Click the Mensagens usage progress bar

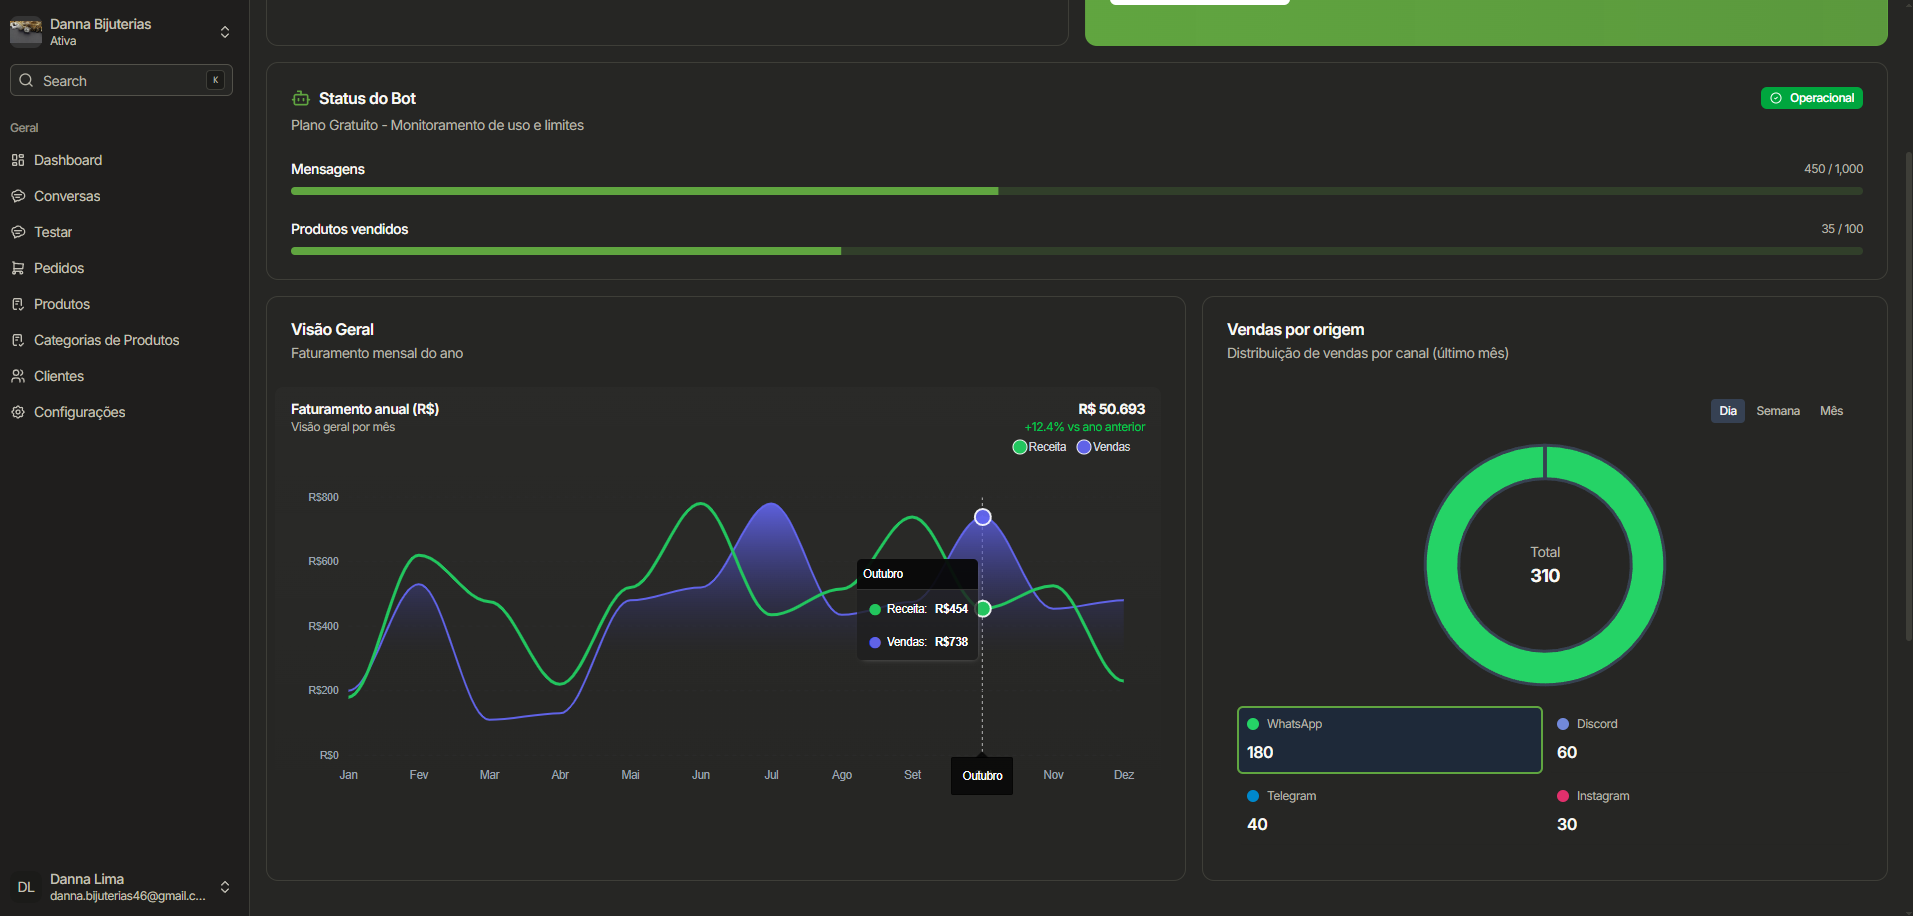(x=1076, y=191)
